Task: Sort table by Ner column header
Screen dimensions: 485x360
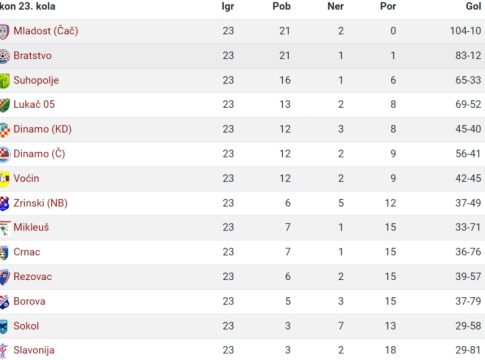Action: (335, 6)
